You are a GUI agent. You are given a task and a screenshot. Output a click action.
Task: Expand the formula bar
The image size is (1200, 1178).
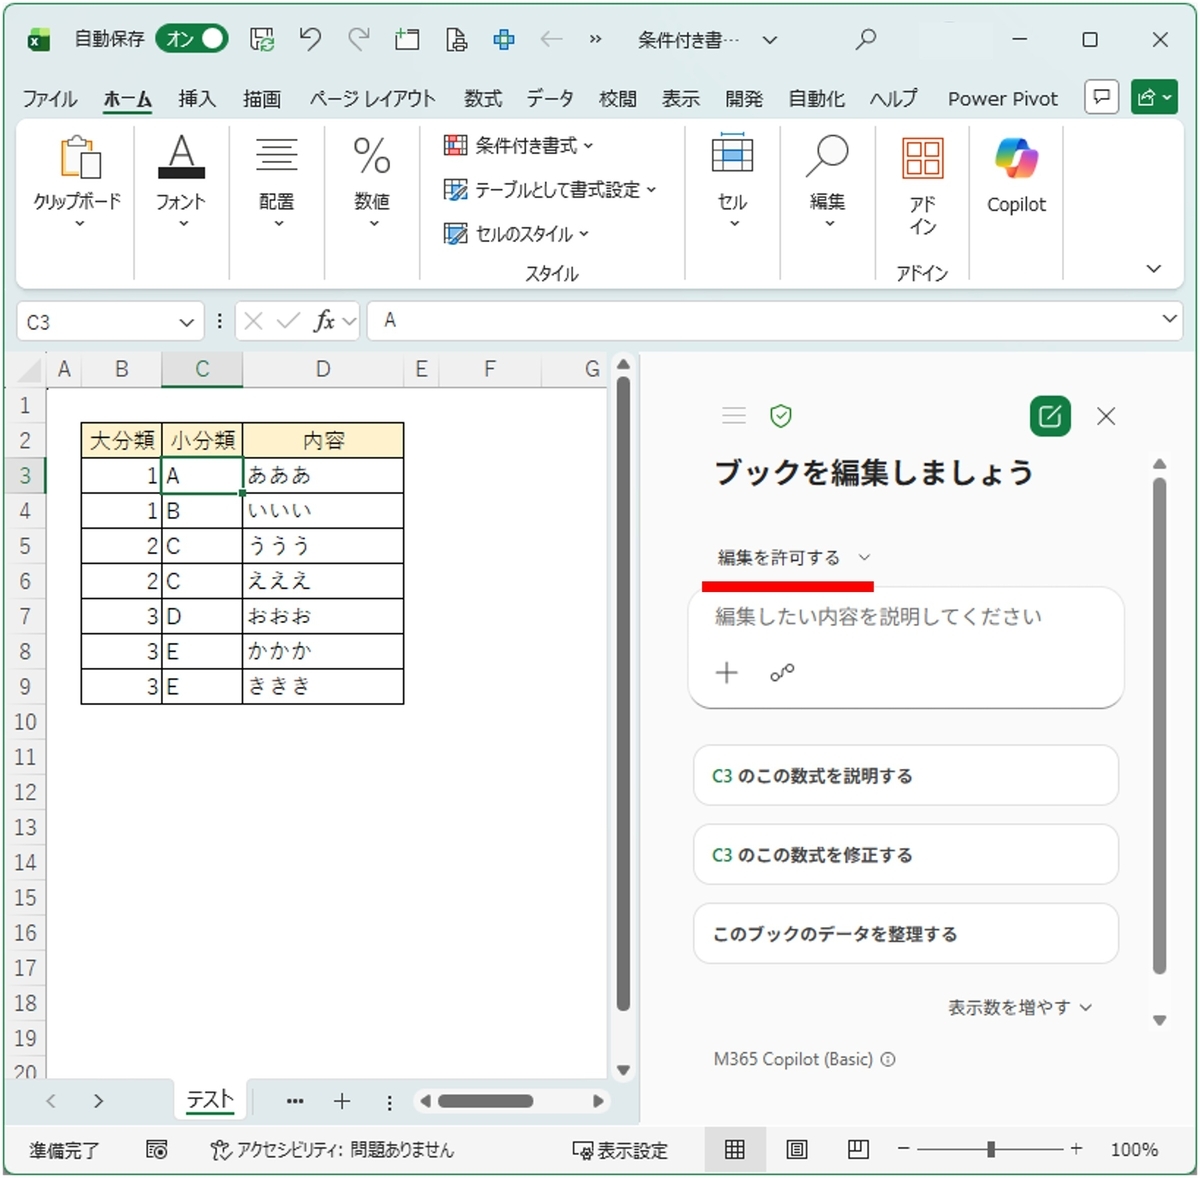tap(1169, 319)
